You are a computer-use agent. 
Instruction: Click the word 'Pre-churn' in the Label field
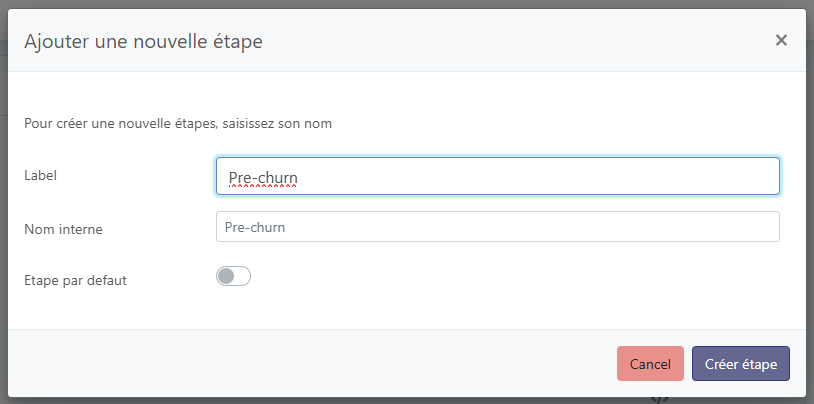(263, 178)
